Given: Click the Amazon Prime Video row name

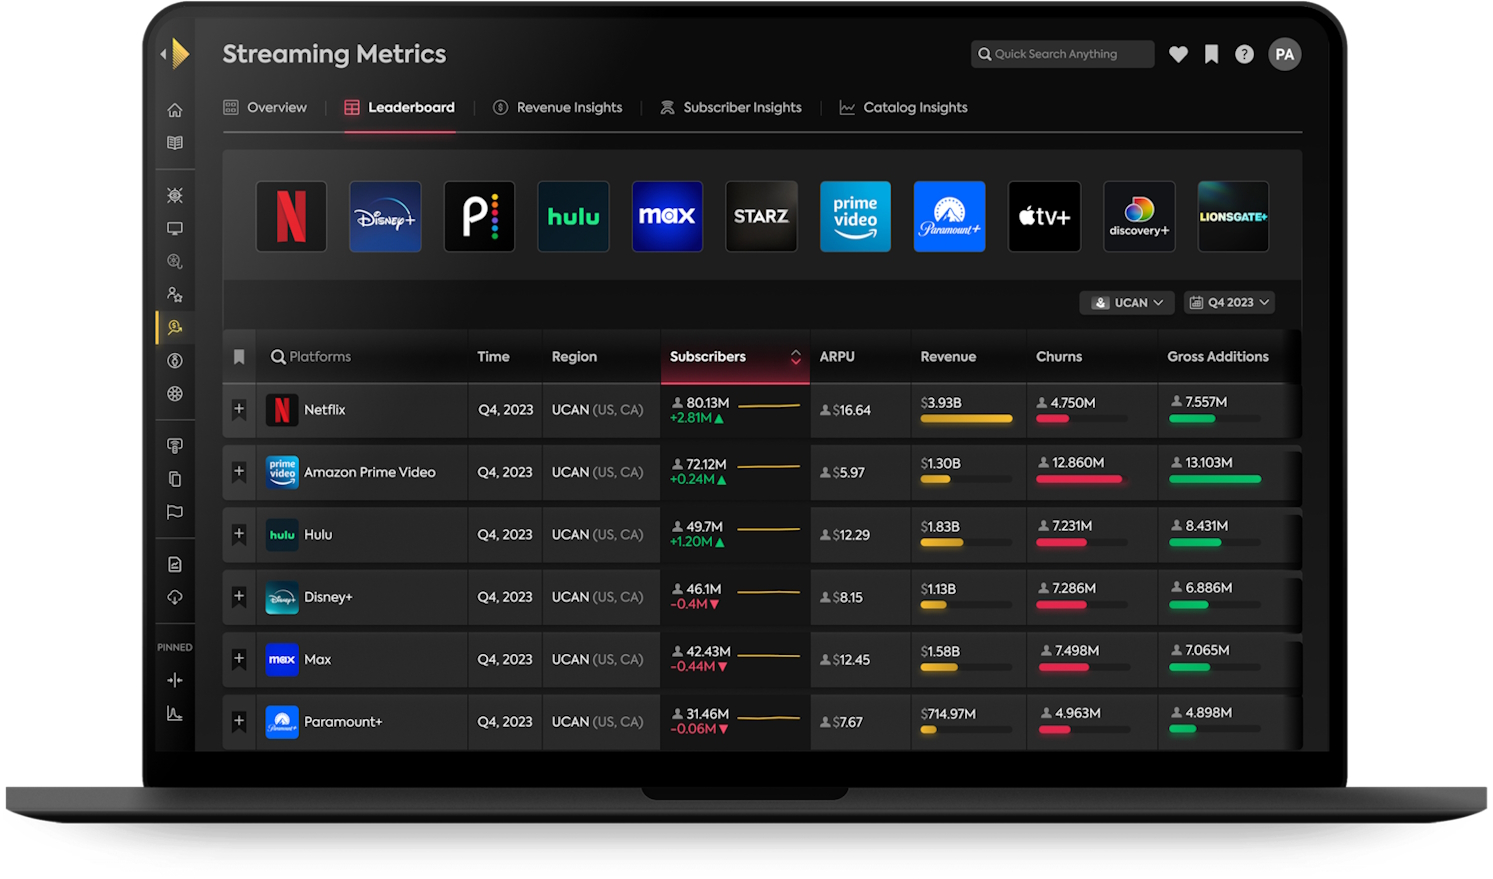Looking at the screenshot, I should coord(369,472).
